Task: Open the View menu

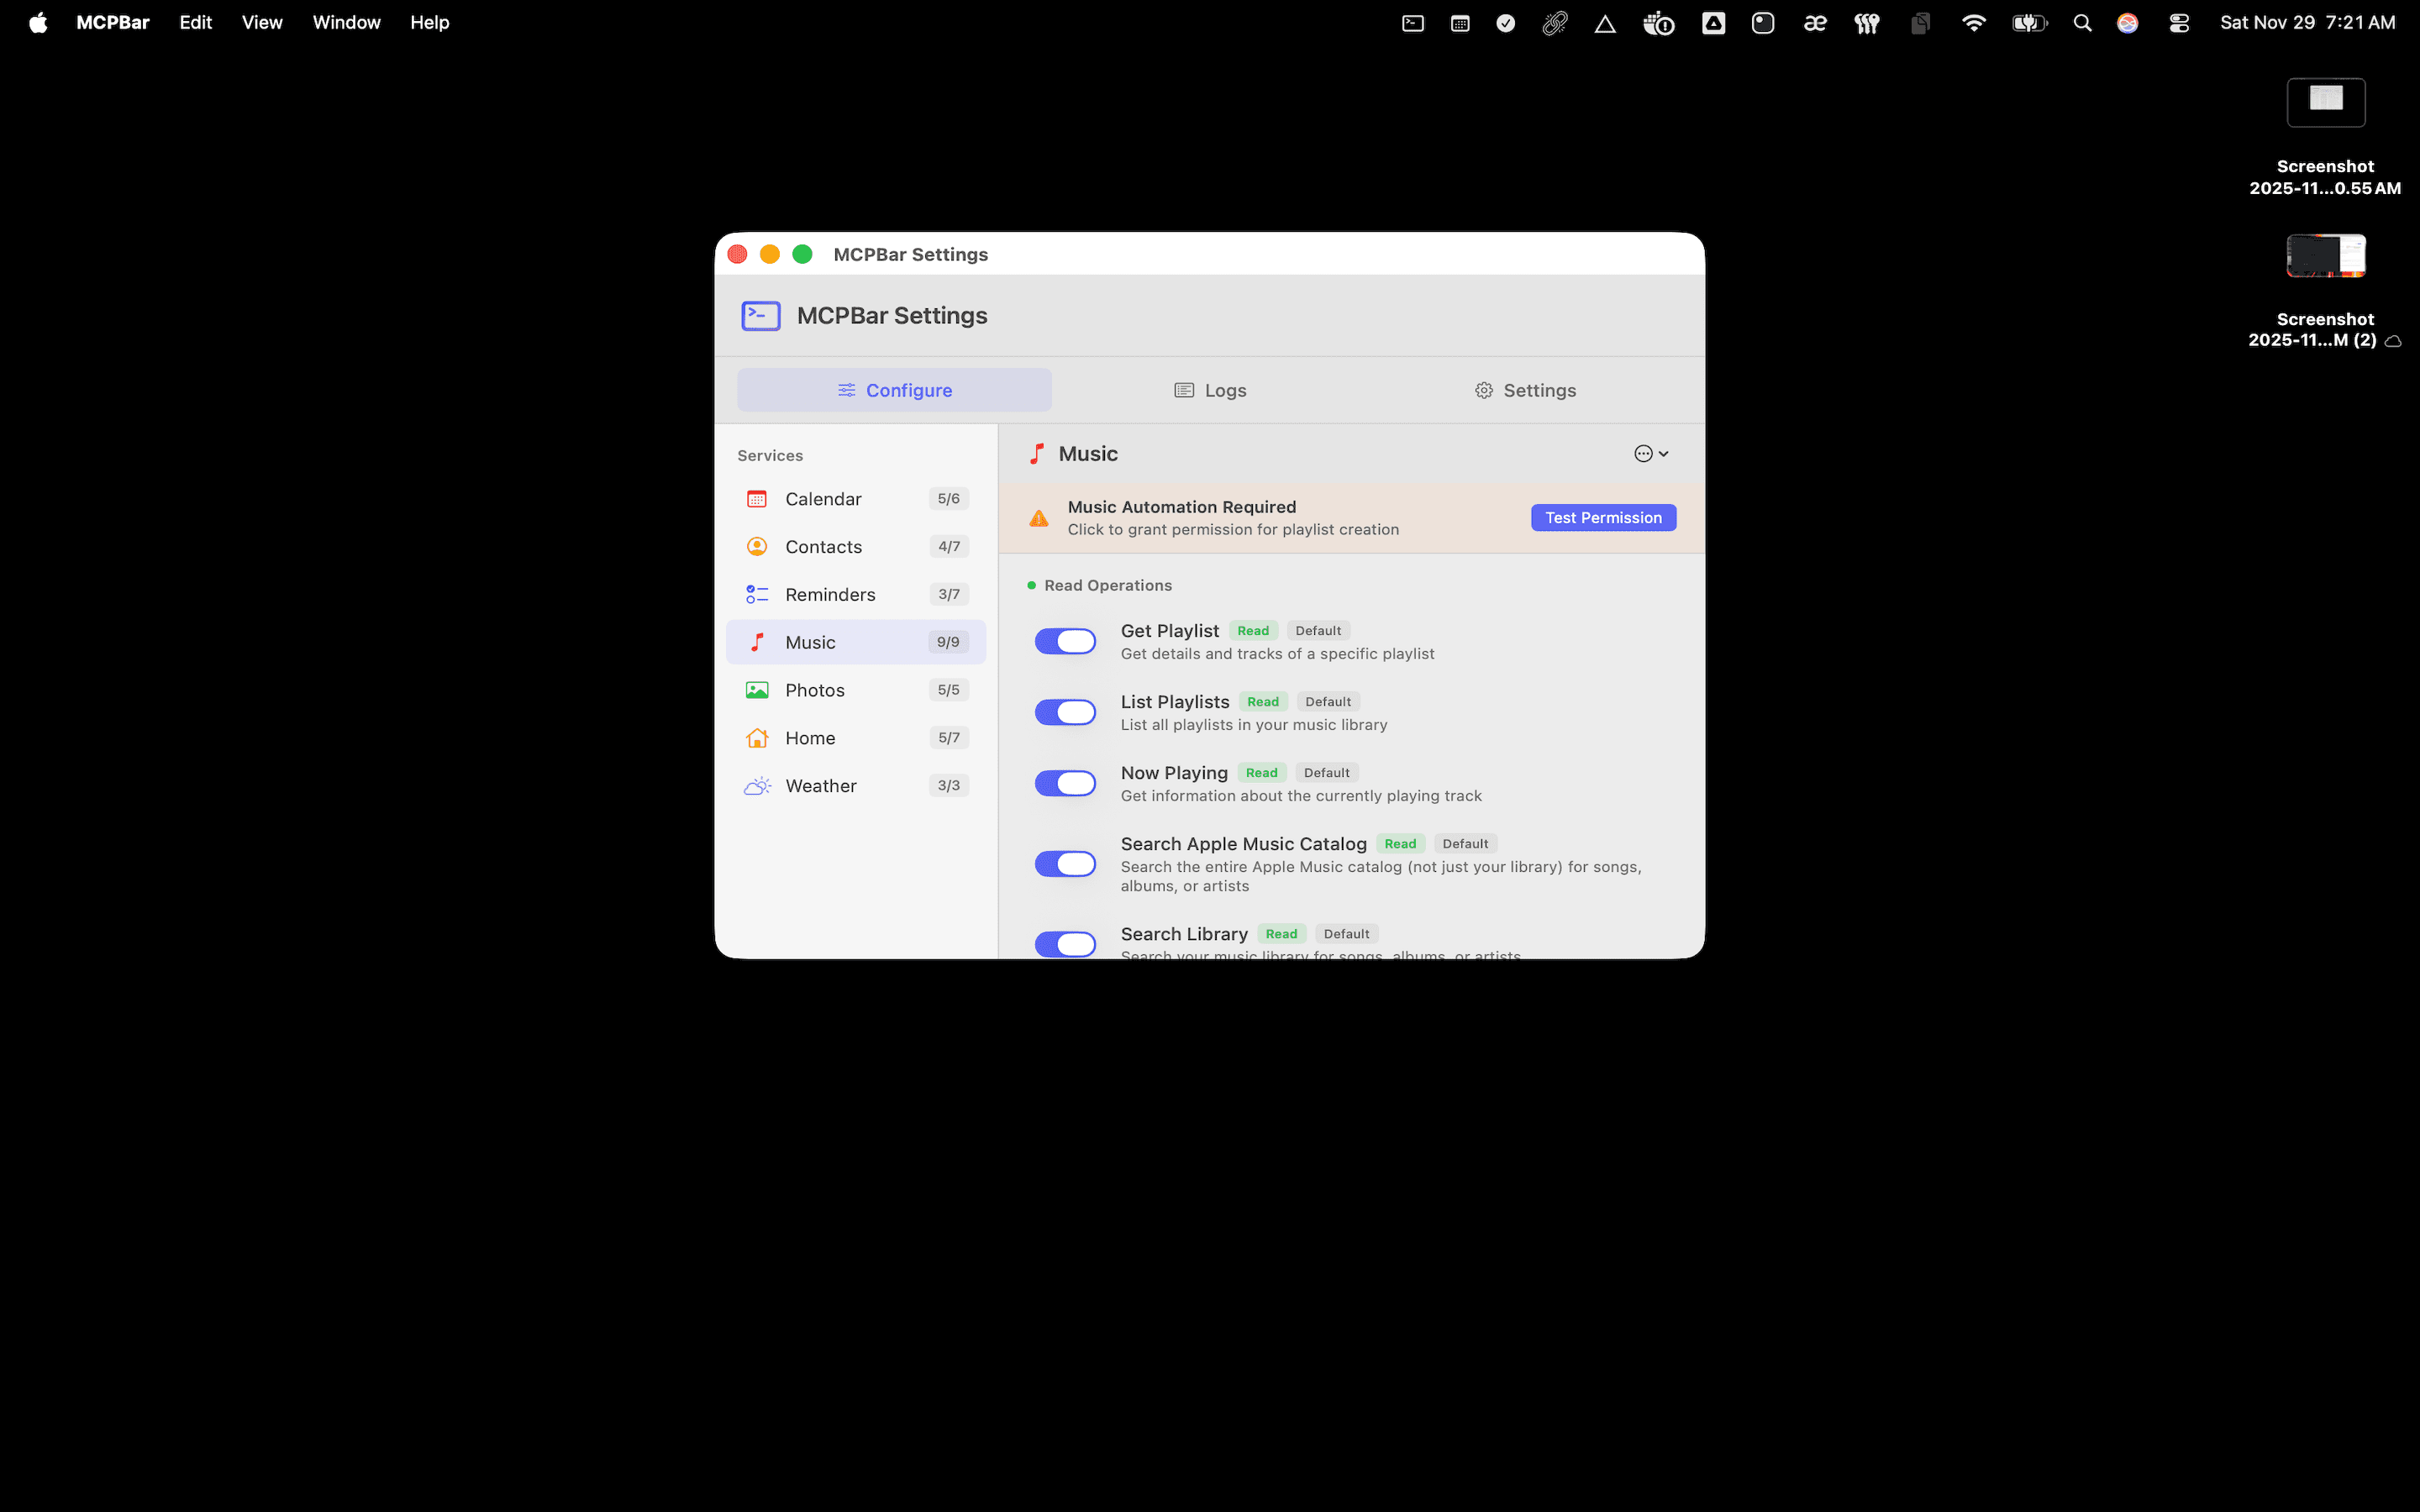Action: point(261,22)
